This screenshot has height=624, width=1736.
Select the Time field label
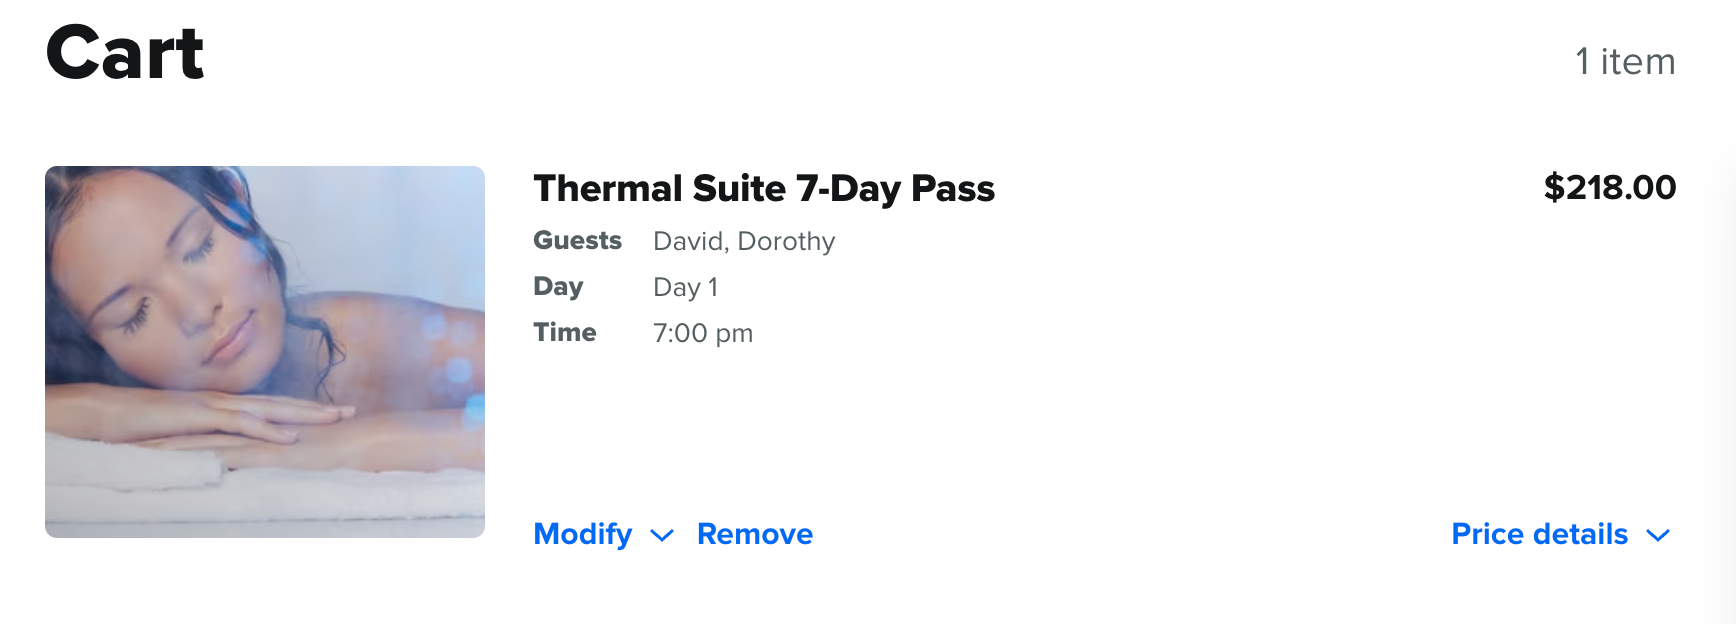click(565, 332)
